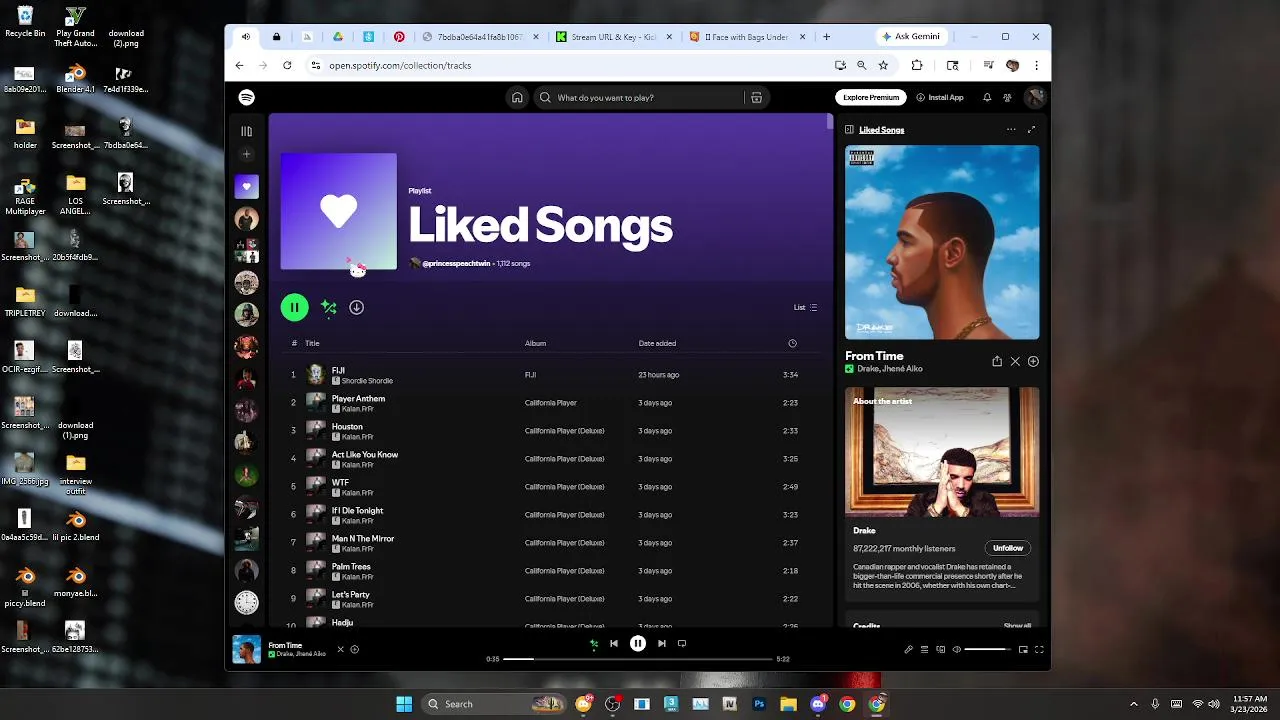The width and height of the screenshot is (1280, 720).
Task: Open the Connect to a device icon
Action: [x=941, y=650]
